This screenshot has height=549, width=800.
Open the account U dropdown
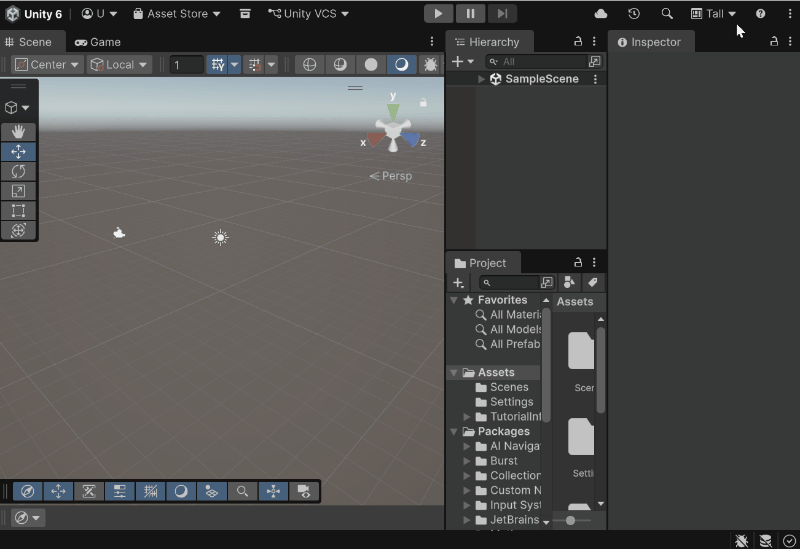click(99, 14)
